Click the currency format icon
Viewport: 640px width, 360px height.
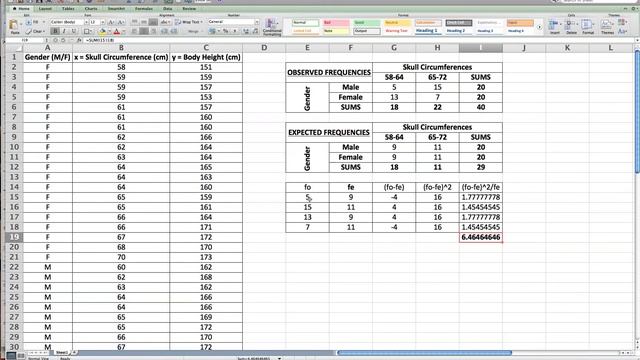pos(213,31)
